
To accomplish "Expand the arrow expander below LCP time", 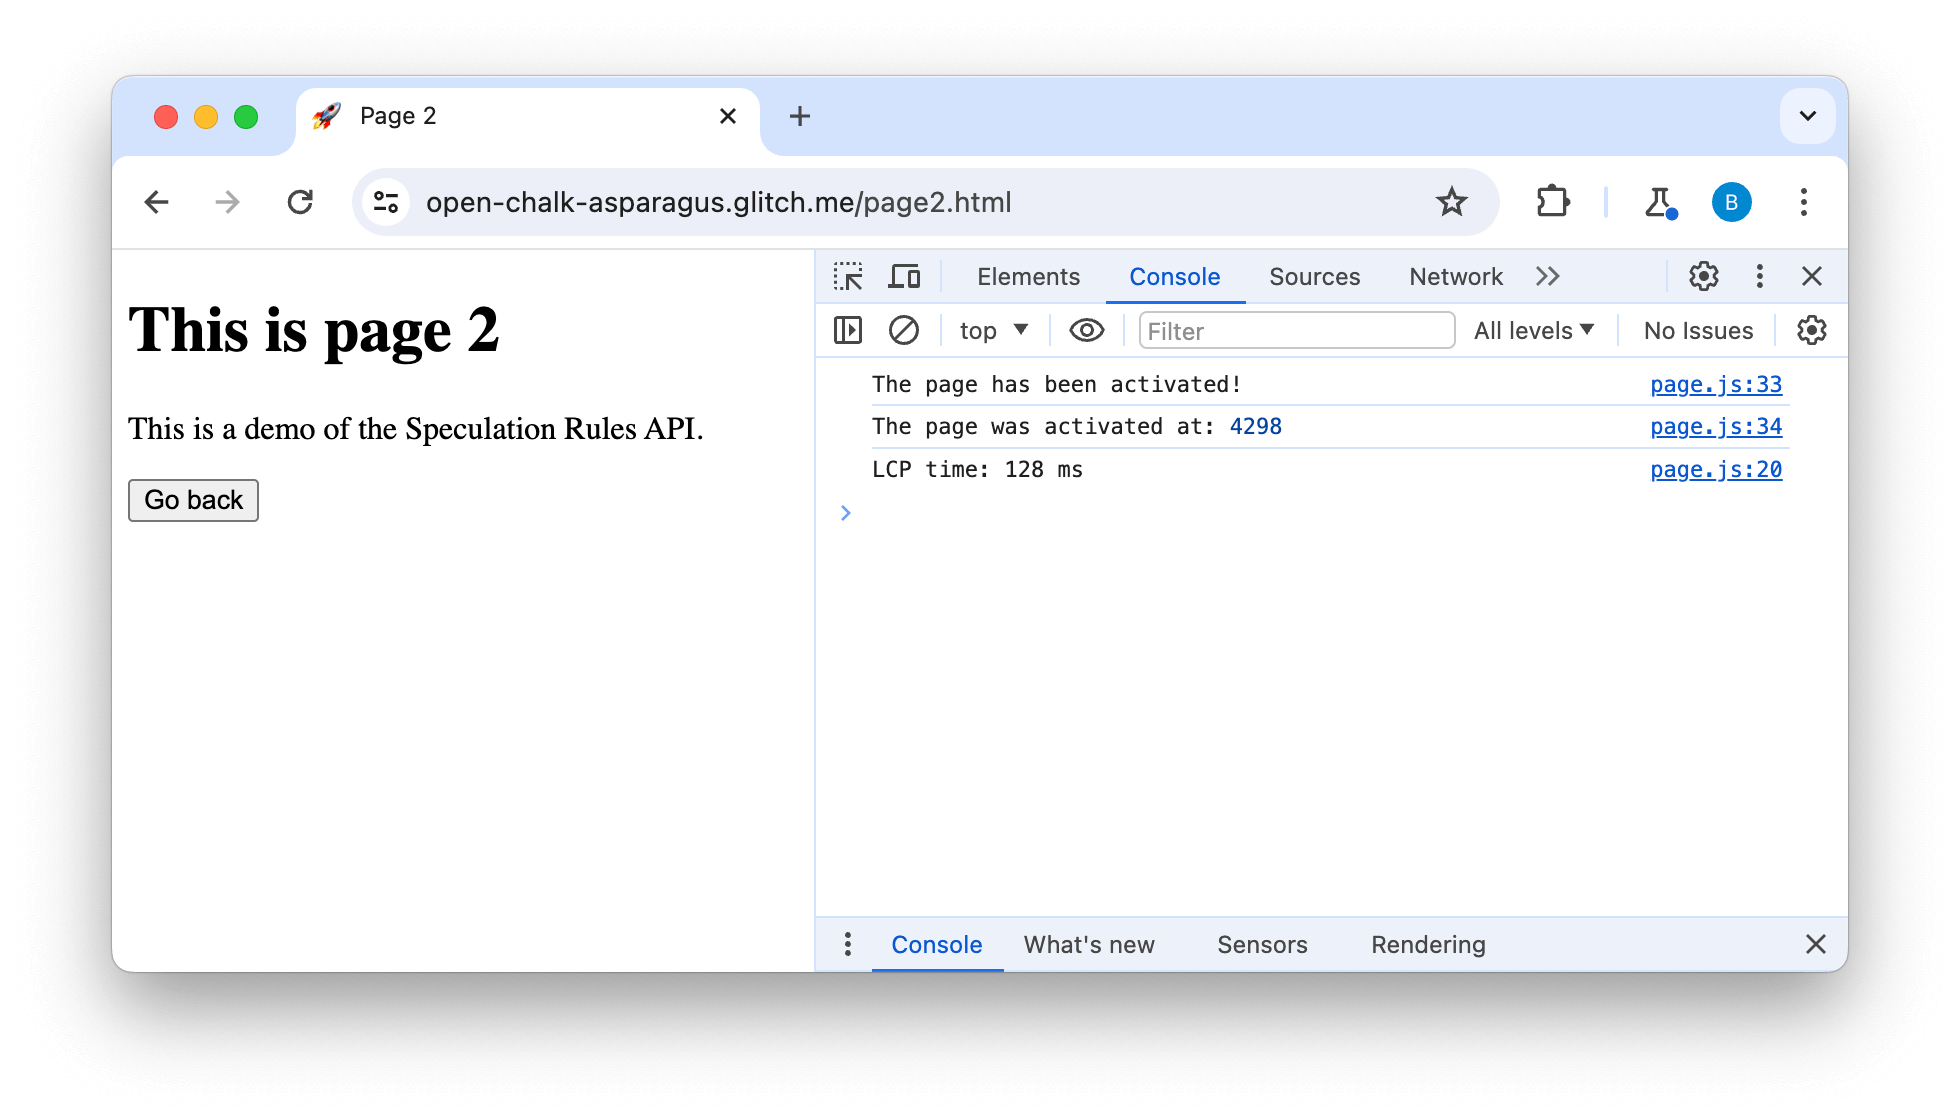I will (845, 513).
